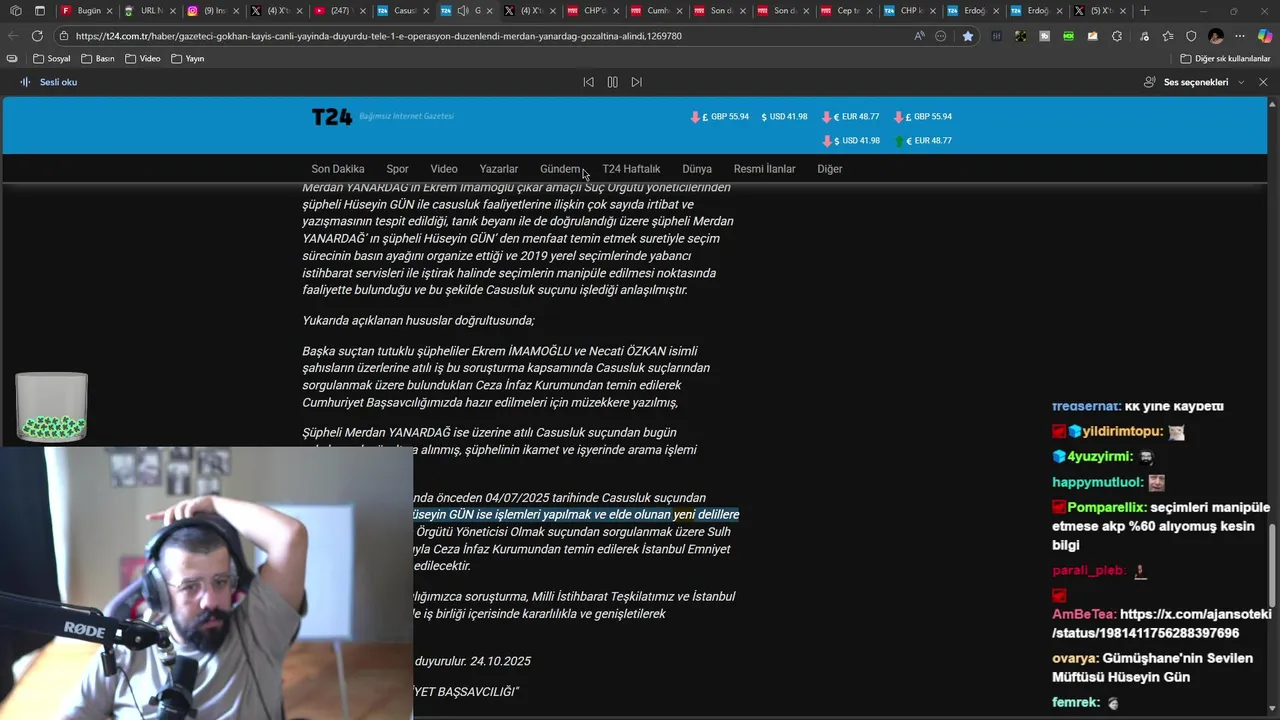Screen dimensions: 1280x720
Task: Click username Pomparellix in chat
Action: point(1106,508)
